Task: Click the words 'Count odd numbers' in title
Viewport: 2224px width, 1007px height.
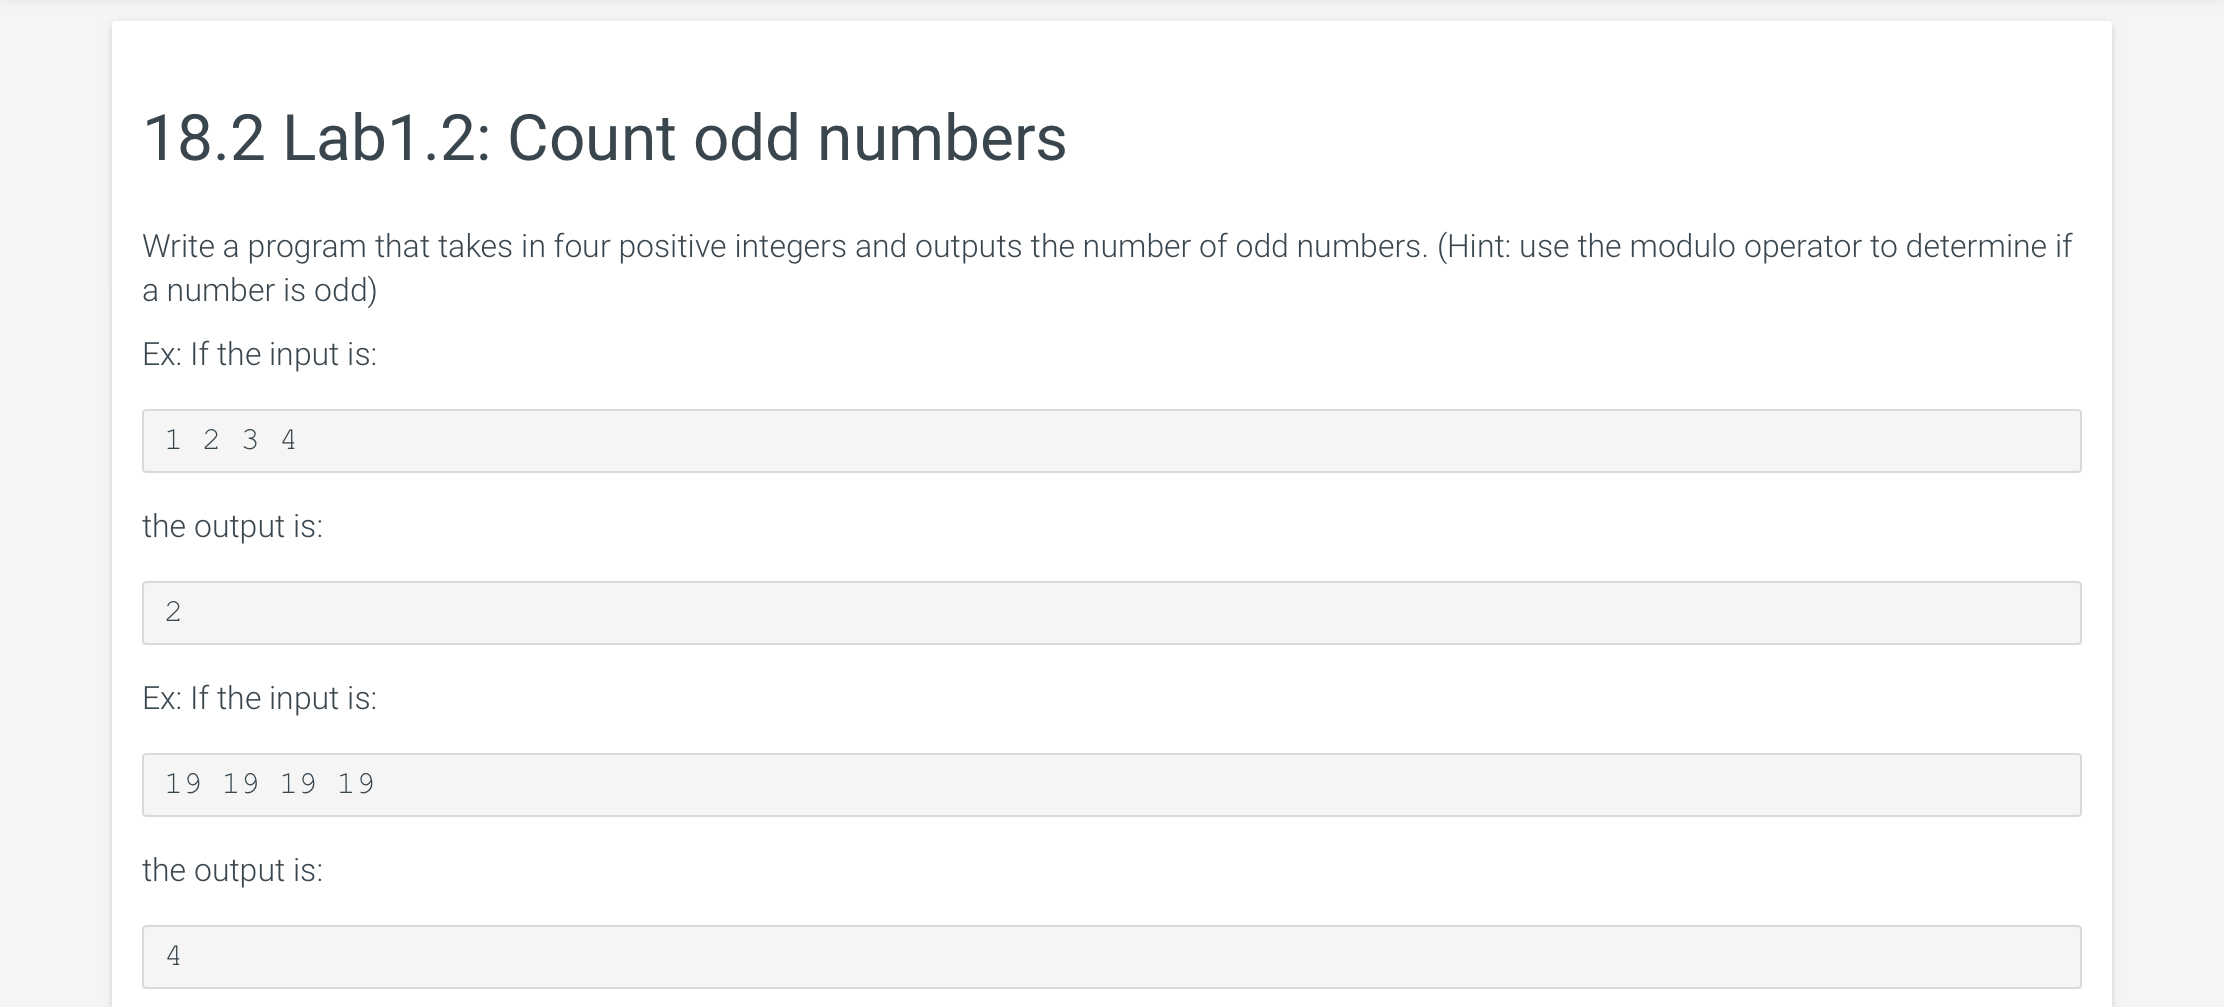Action: point(787,138)
